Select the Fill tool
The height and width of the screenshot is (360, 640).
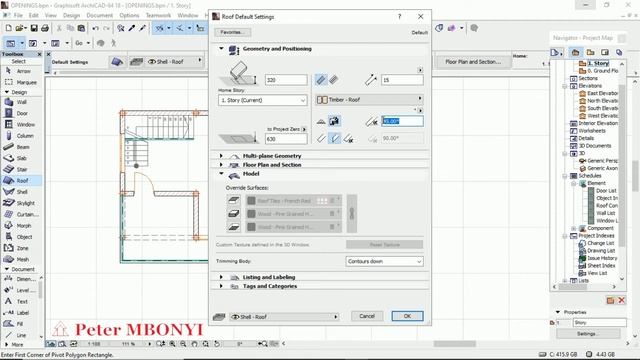(20, 324)
